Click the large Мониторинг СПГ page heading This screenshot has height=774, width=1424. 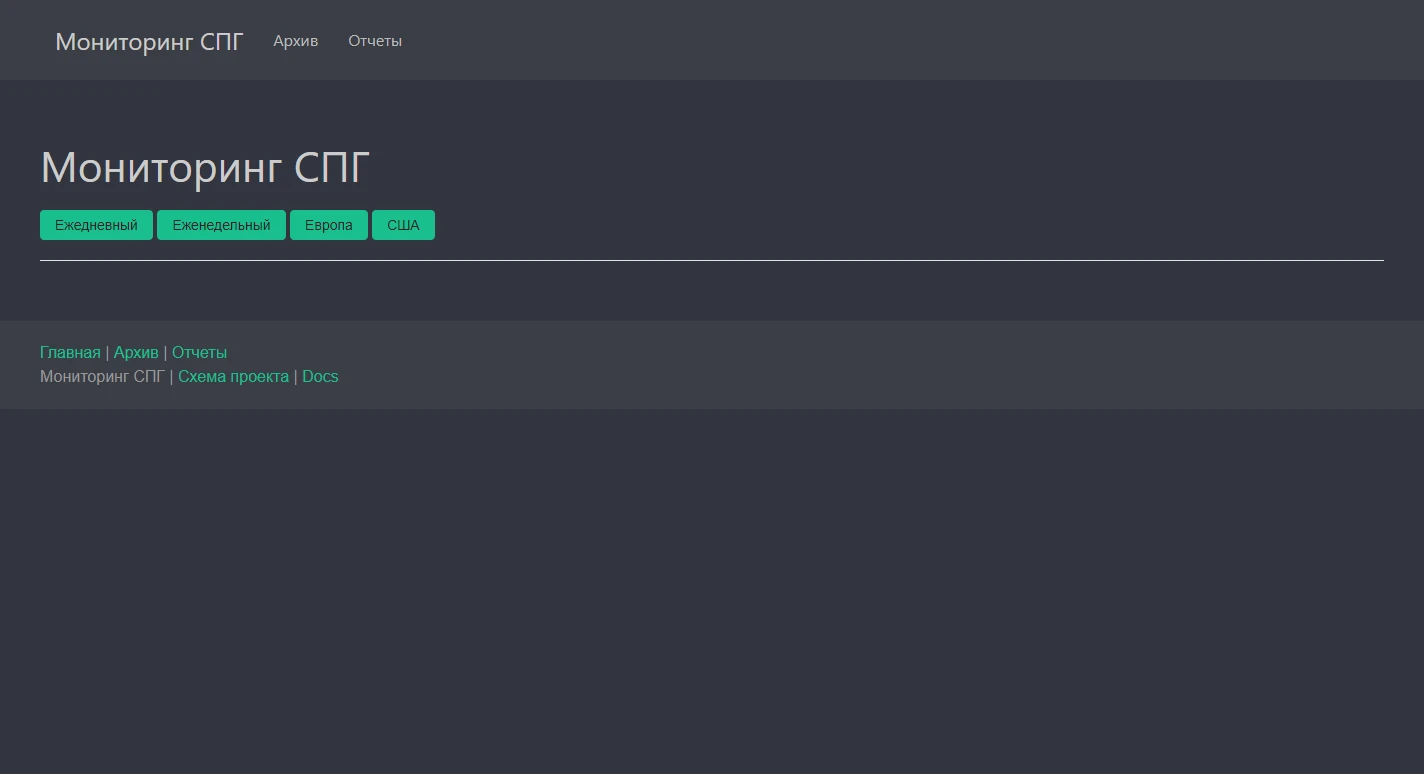point(205,167)
